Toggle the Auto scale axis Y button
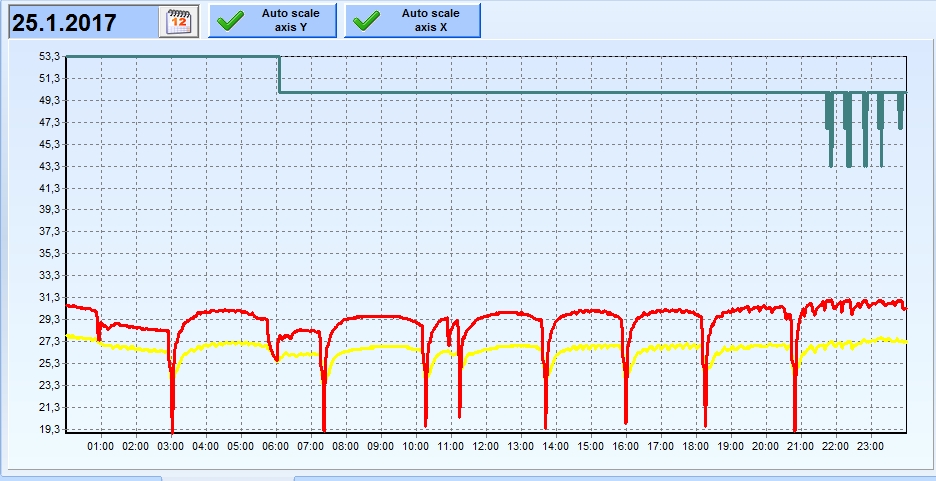This screenshot has height=481, width=936. 272,21
